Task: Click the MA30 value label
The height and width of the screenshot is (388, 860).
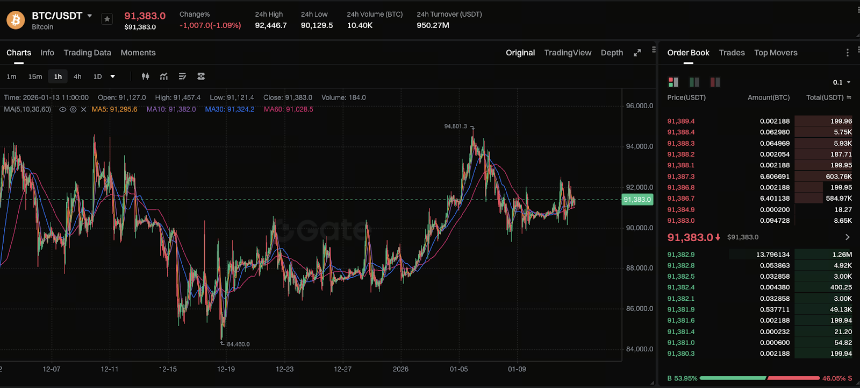Action: click(x=229, y=109)
